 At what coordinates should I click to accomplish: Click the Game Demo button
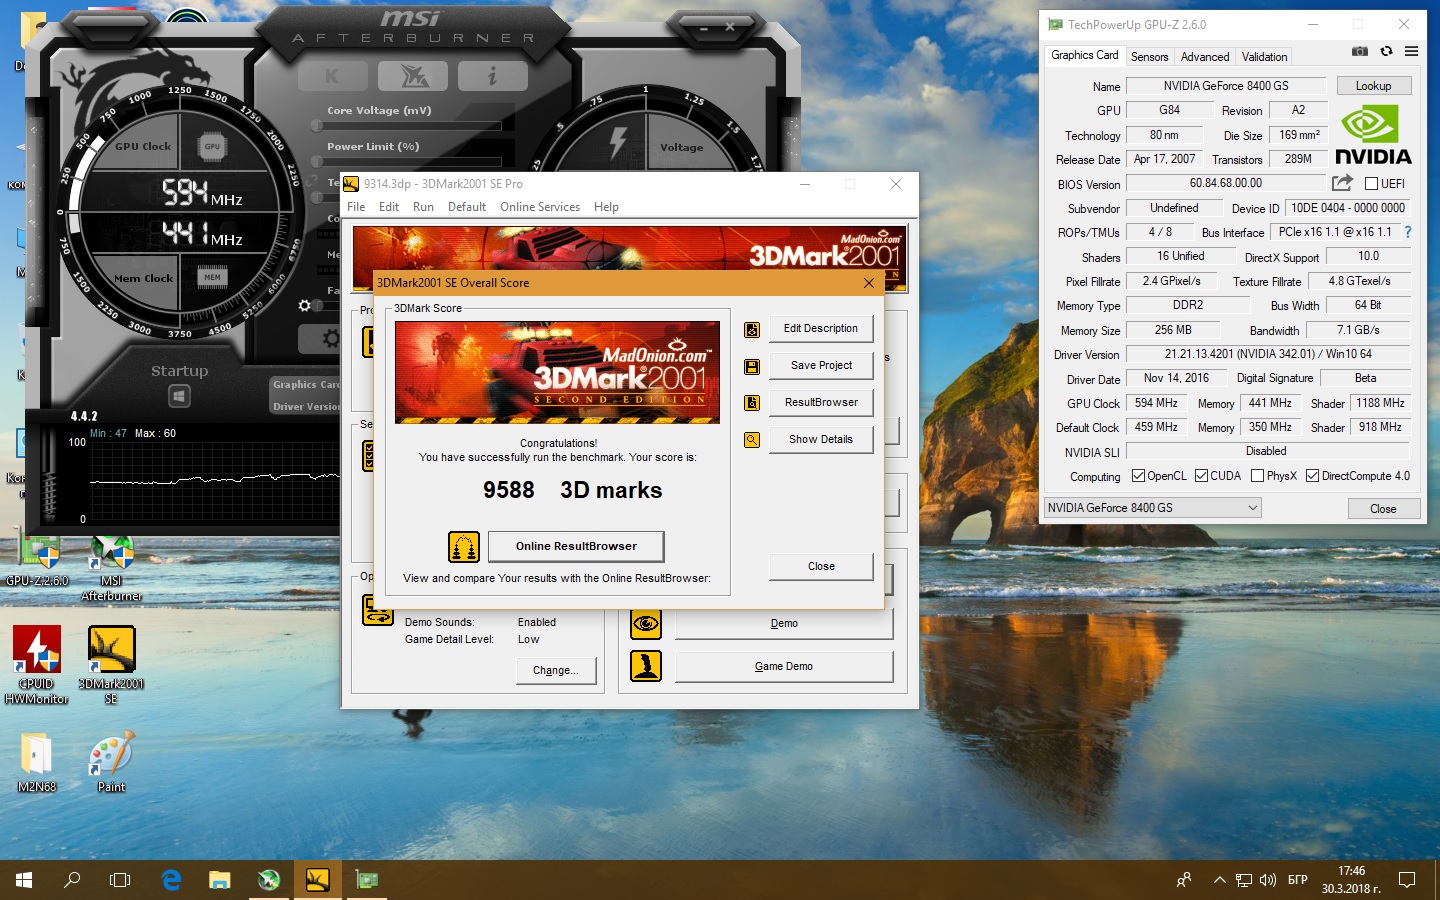click(784, 667)
